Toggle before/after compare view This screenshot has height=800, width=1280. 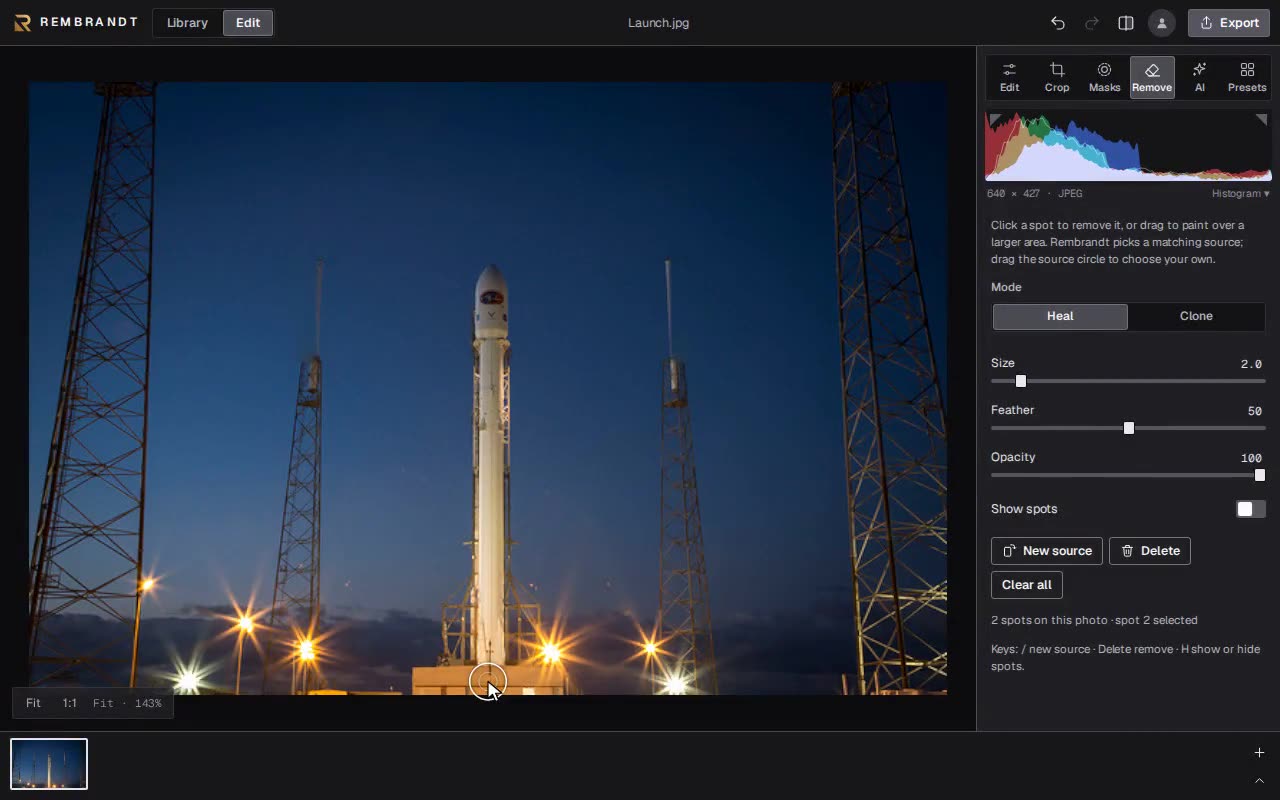[x=1126, y=23]
